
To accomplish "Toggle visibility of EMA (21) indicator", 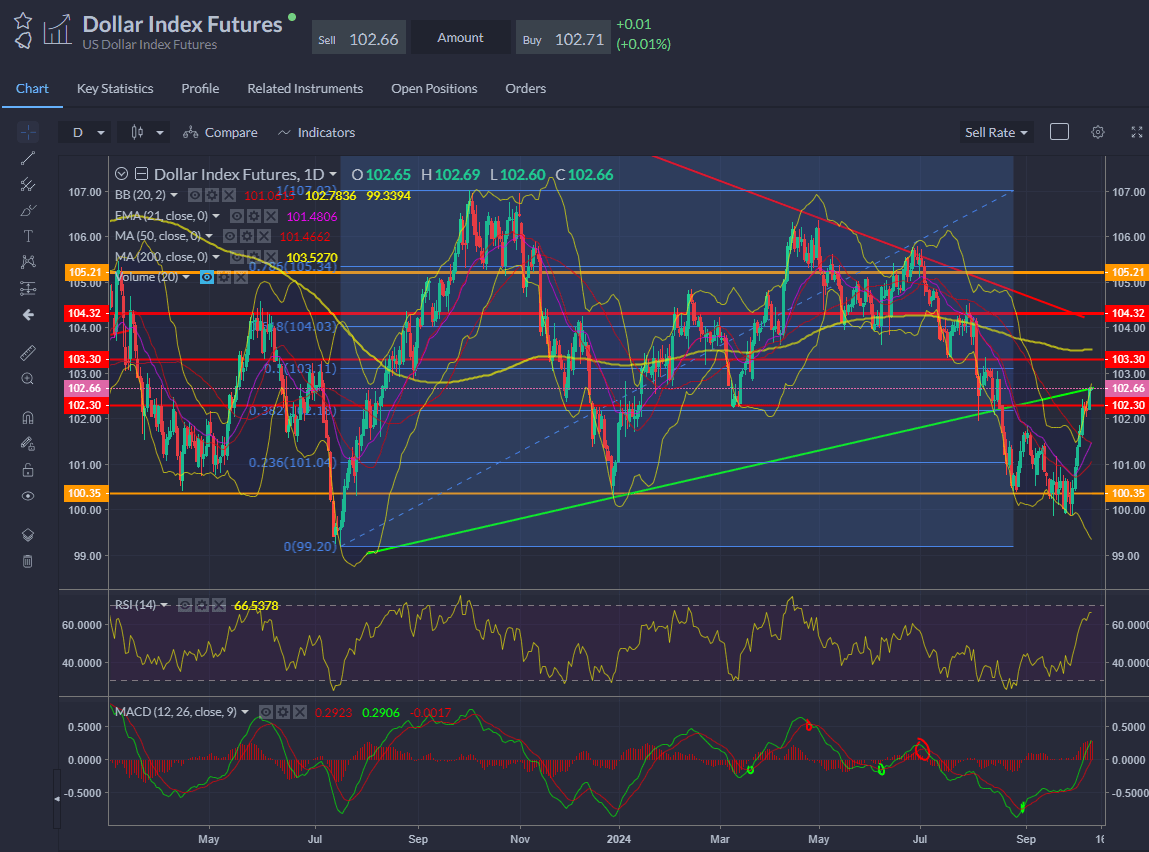I will point(237,216).
